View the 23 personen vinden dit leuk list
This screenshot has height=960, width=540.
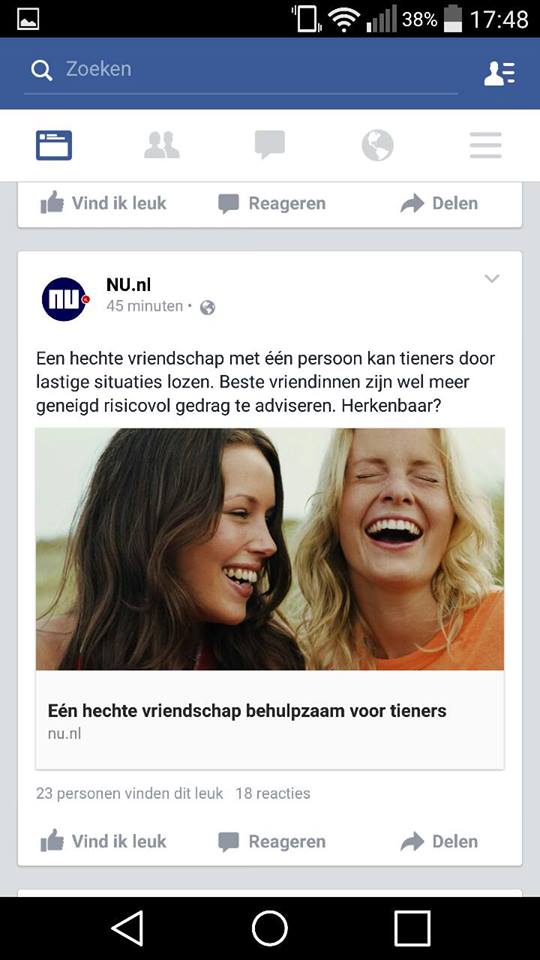pyautogui.click(x=129, y=793)
